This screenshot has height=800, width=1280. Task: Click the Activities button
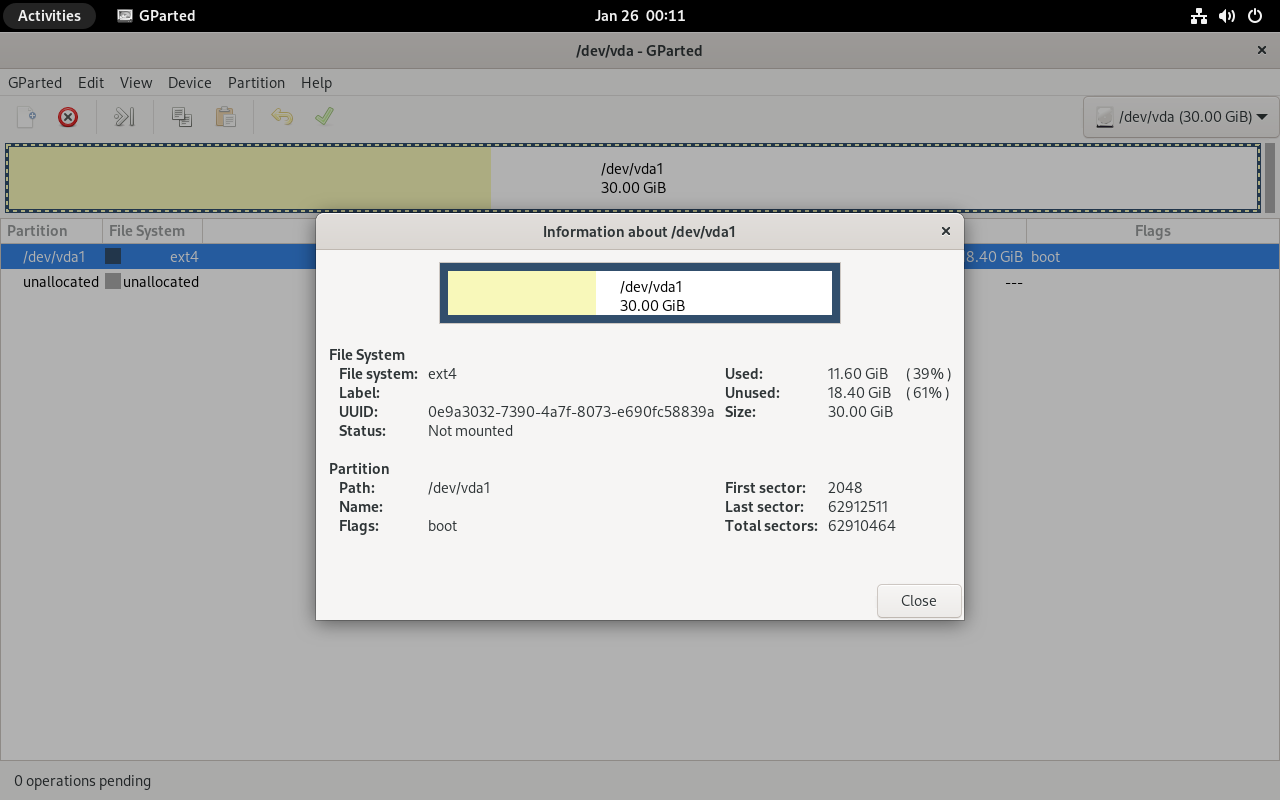(49, 16)
